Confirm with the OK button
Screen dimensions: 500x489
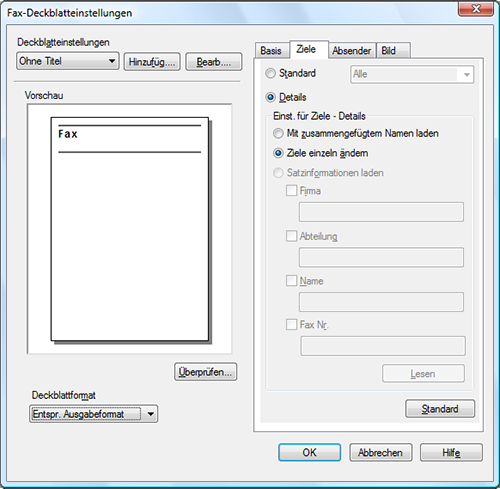pos(310,452)
